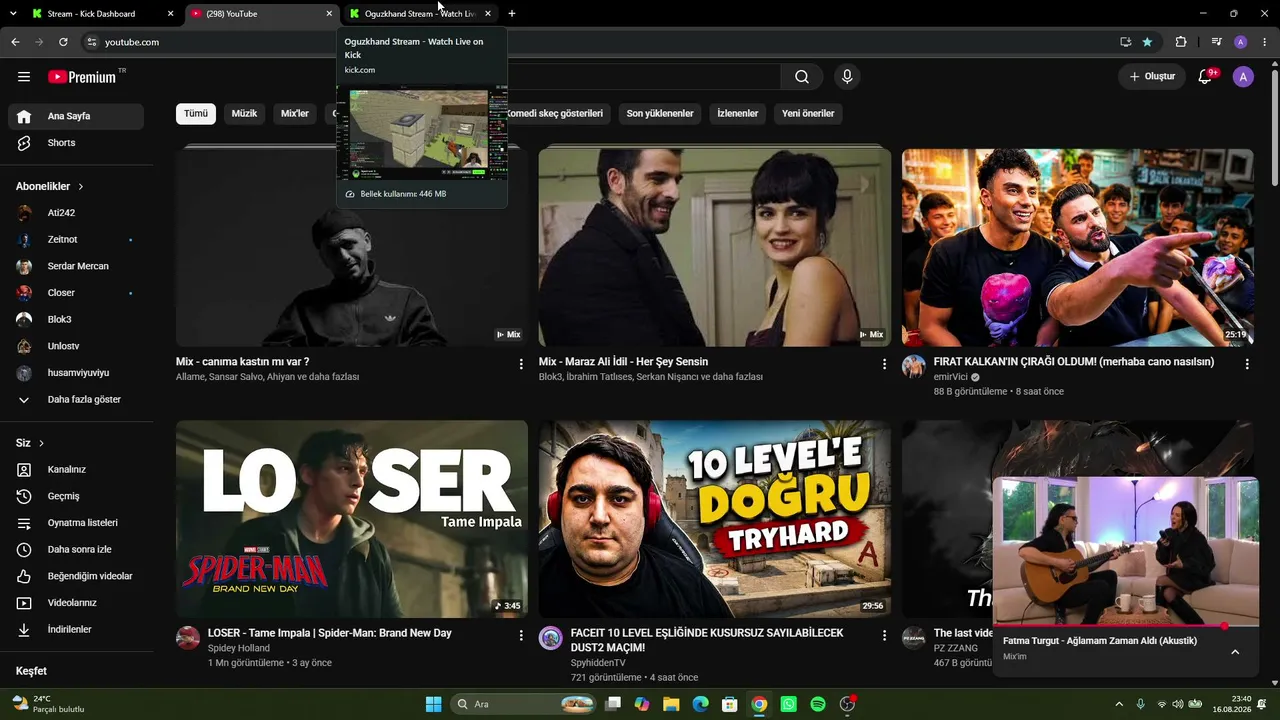Select the Müzik filter chip
The width and height of the screenshot is (1280, 720).
coord(245,114)
